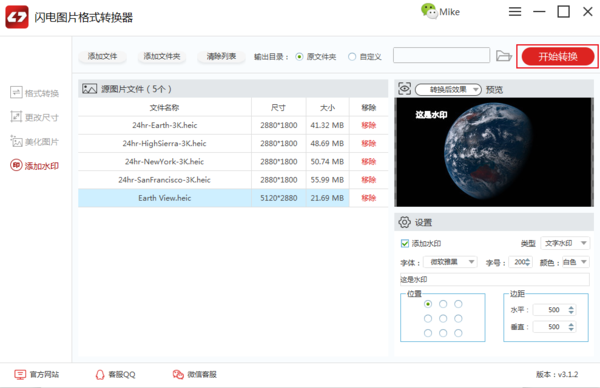The height and width of the screenshot is (388, 600).
Task: Click the 添加文件 button
Action: tap(102, 56)
